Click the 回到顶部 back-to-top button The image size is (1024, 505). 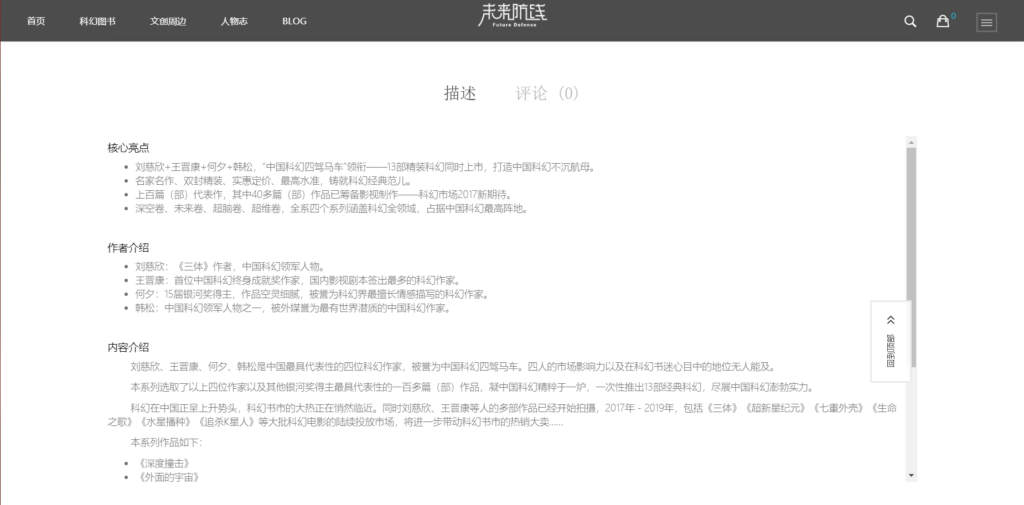tap(891, 341)
